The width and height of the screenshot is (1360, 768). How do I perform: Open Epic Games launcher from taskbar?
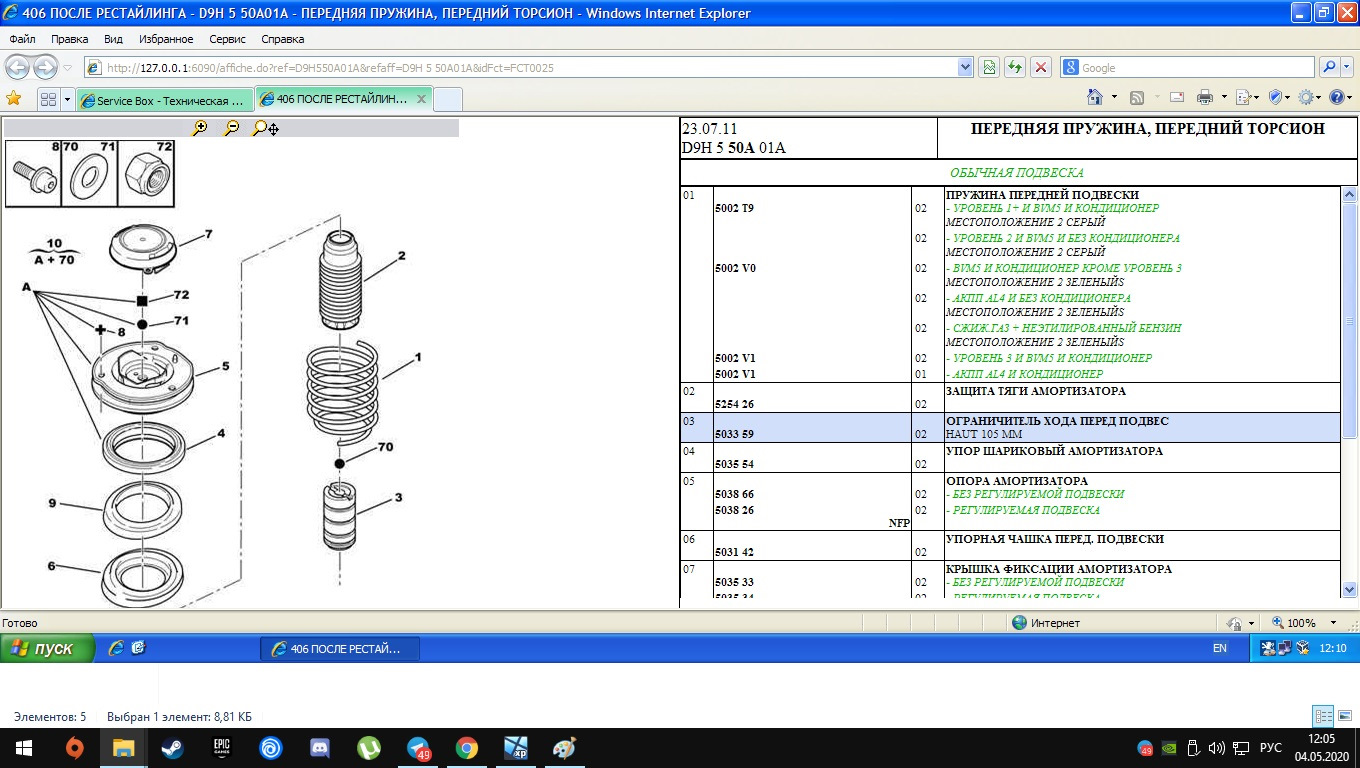[x=222, y=748]
